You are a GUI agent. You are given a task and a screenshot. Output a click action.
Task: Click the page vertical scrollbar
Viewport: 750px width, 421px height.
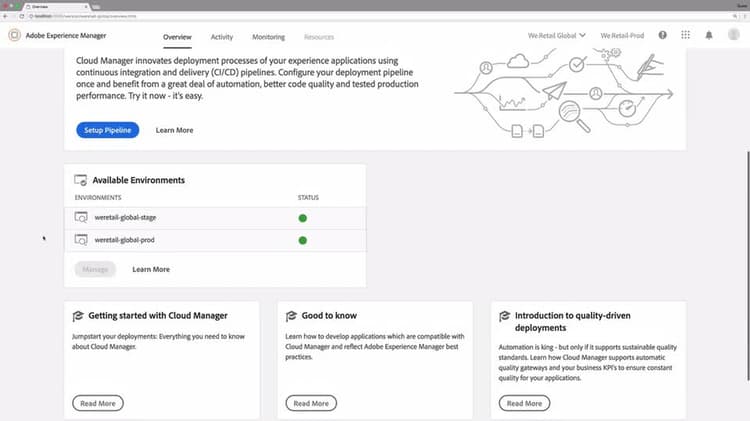point(748,266)
